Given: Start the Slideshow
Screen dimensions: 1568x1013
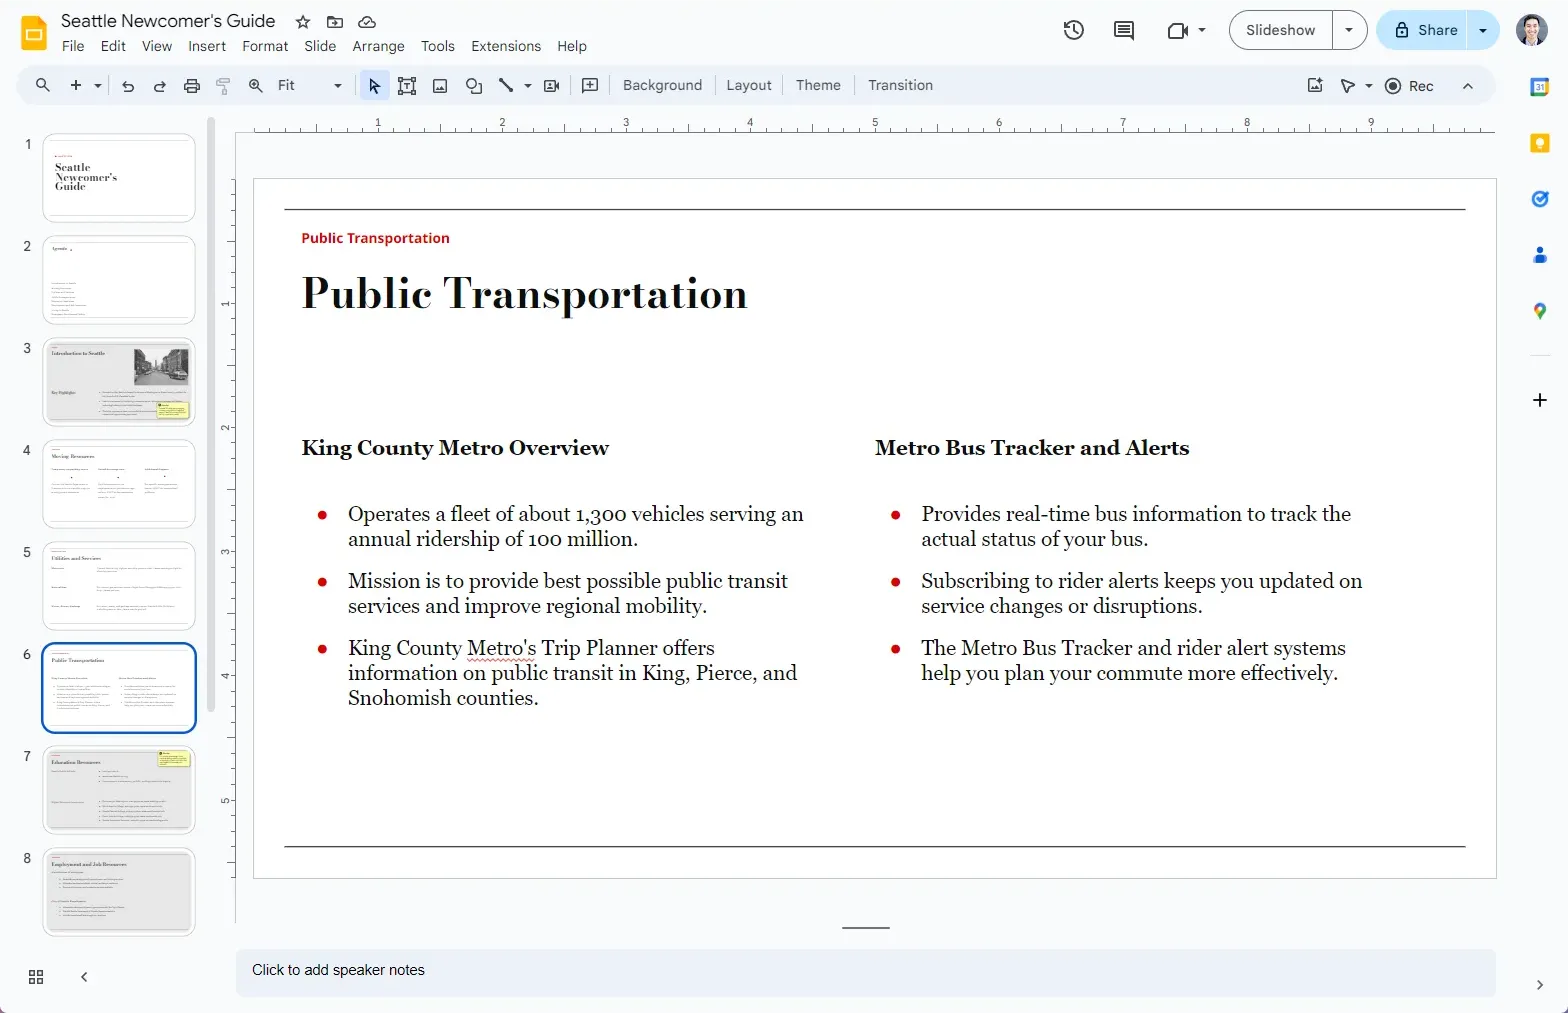Looking at the screenshot, I should pos(1280,30).
